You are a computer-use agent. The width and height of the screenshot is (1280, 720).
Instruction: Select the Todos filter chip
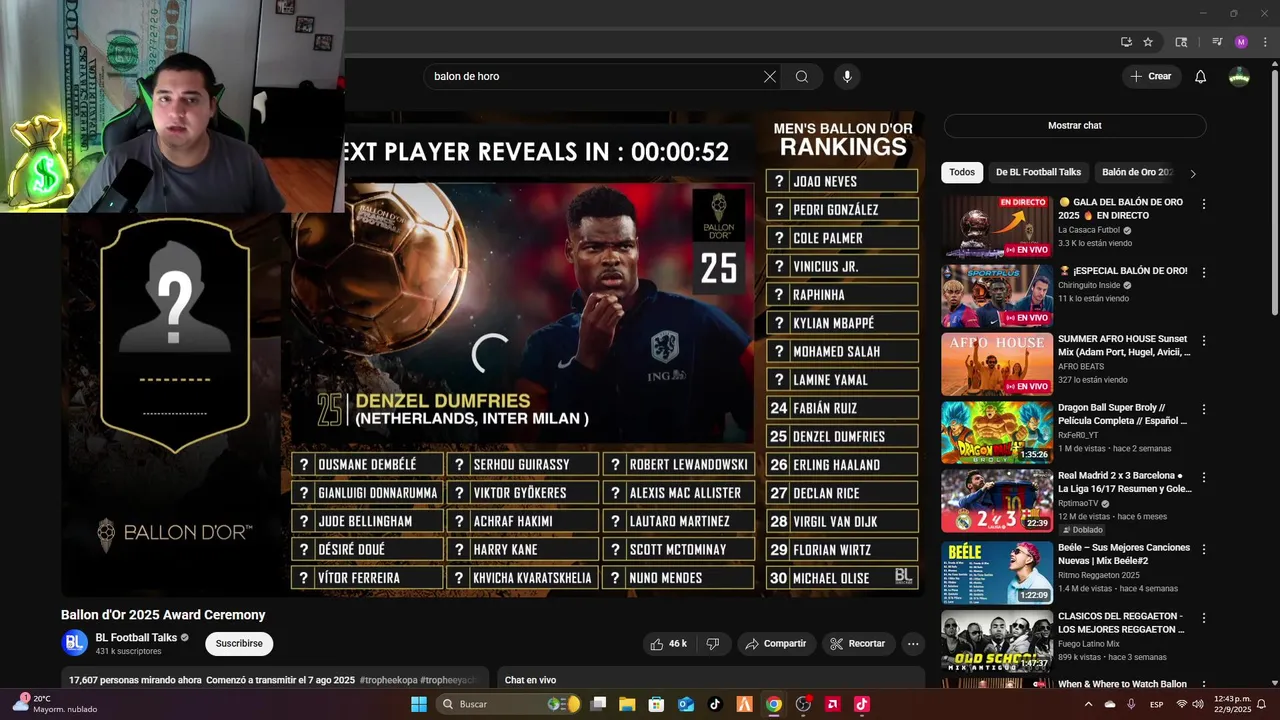click(x=962, y=172)
